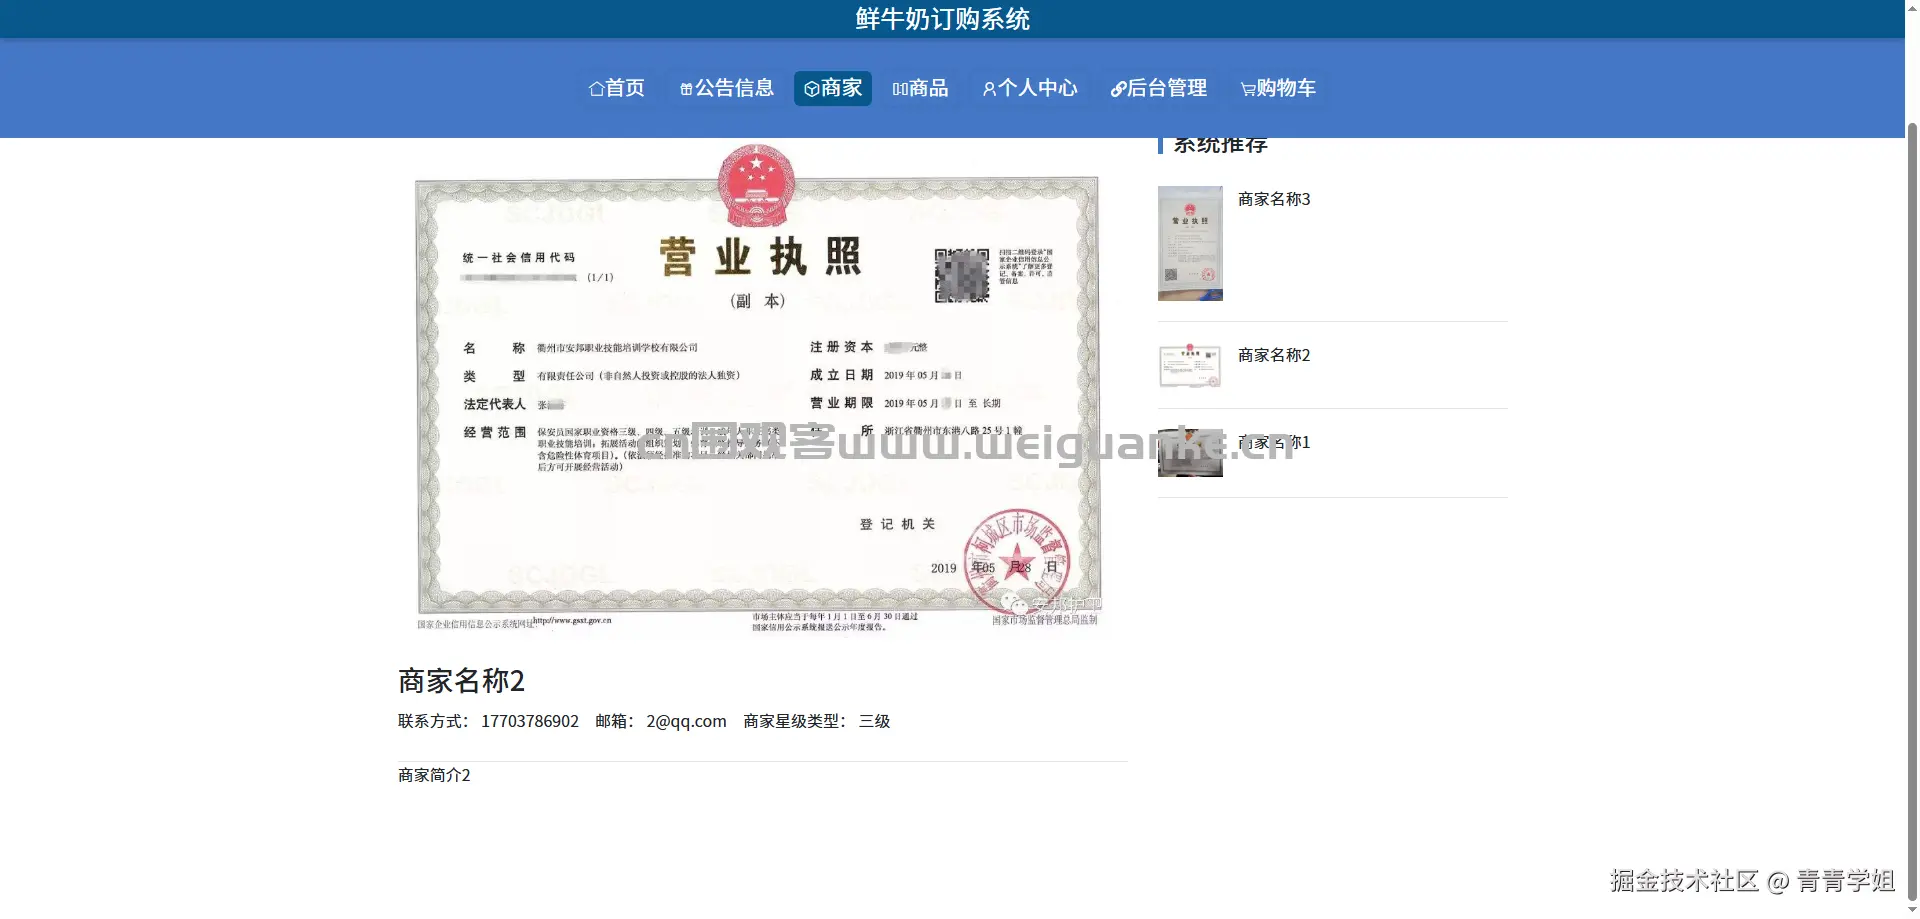Click the email 2@qq.com
The image size is (1920, 919).
click(x=686, y=721)
